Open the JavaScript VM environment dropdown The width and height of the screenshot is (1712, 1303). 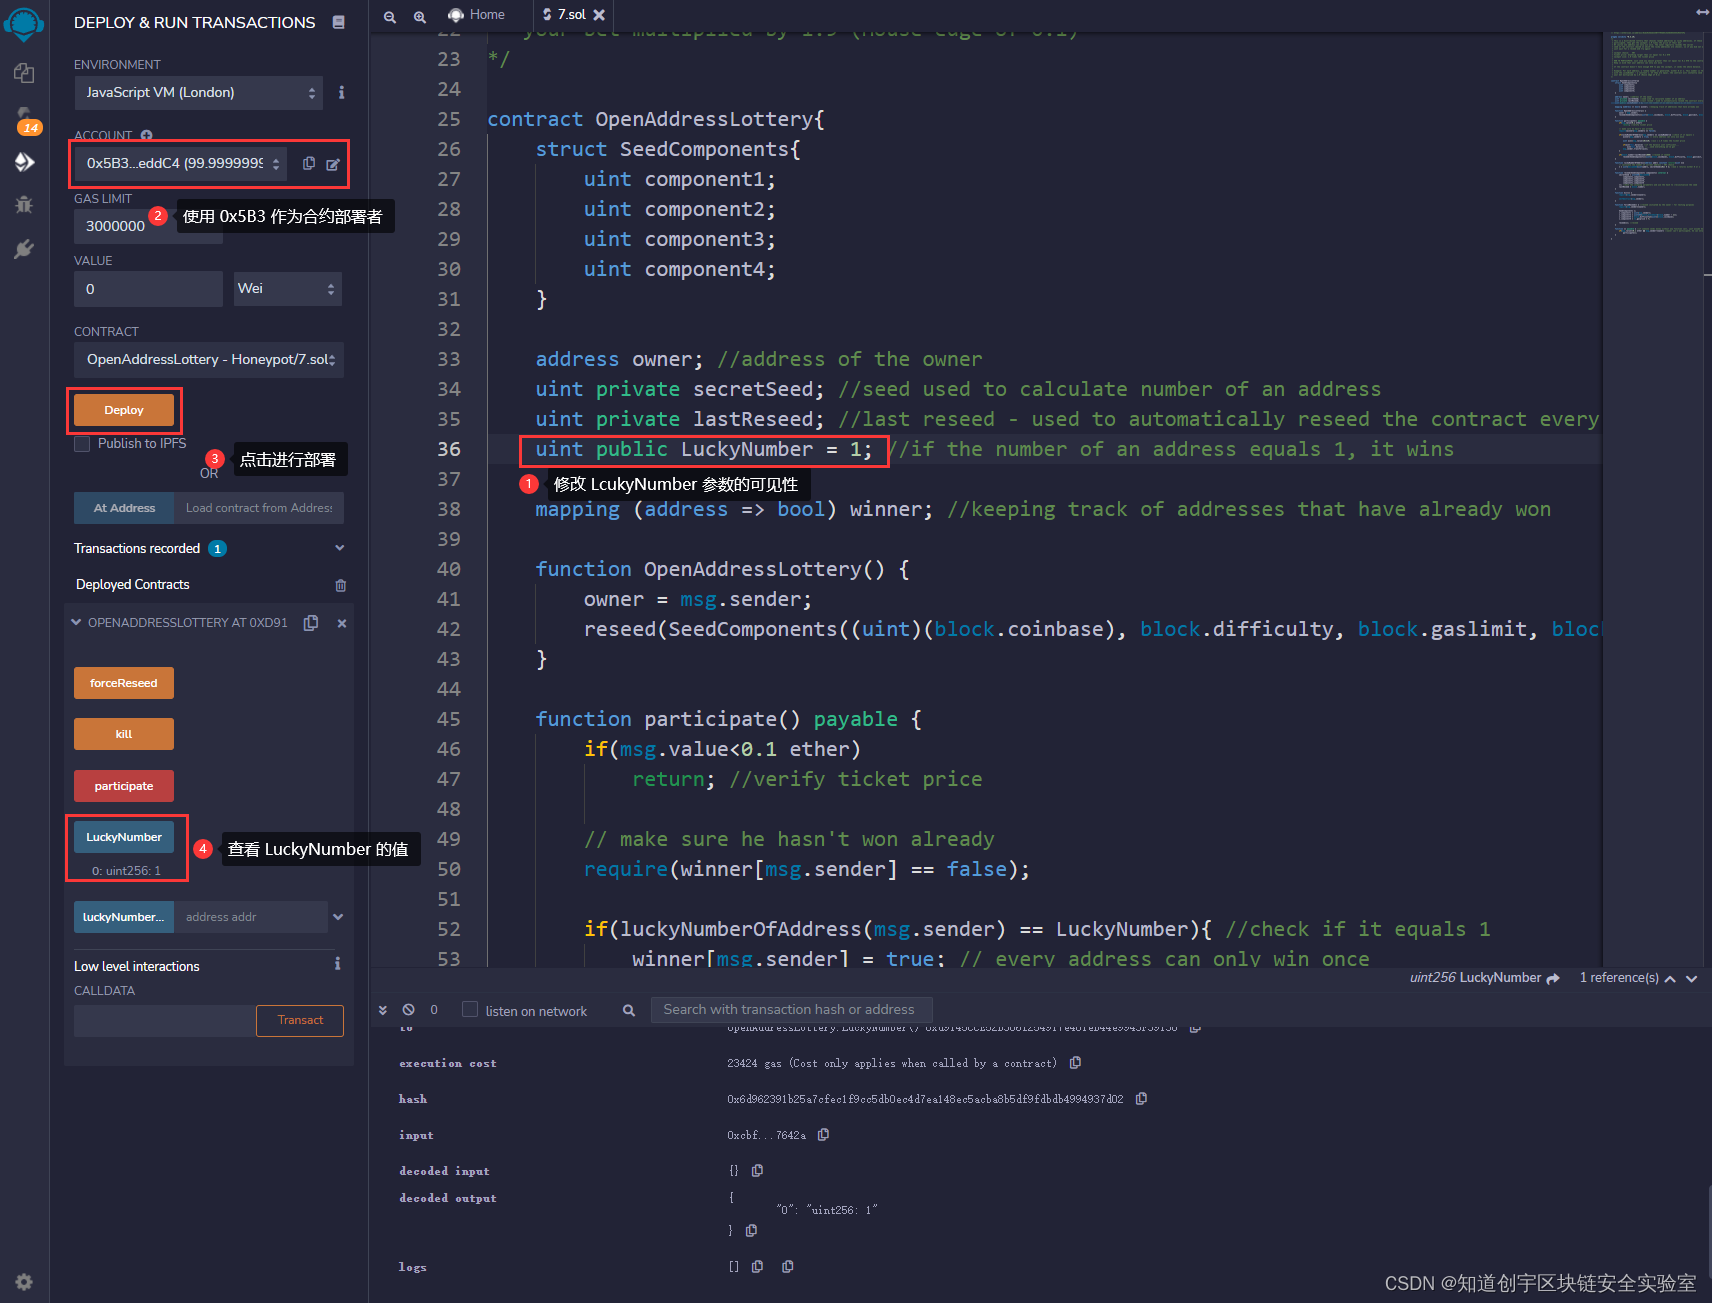199,93
